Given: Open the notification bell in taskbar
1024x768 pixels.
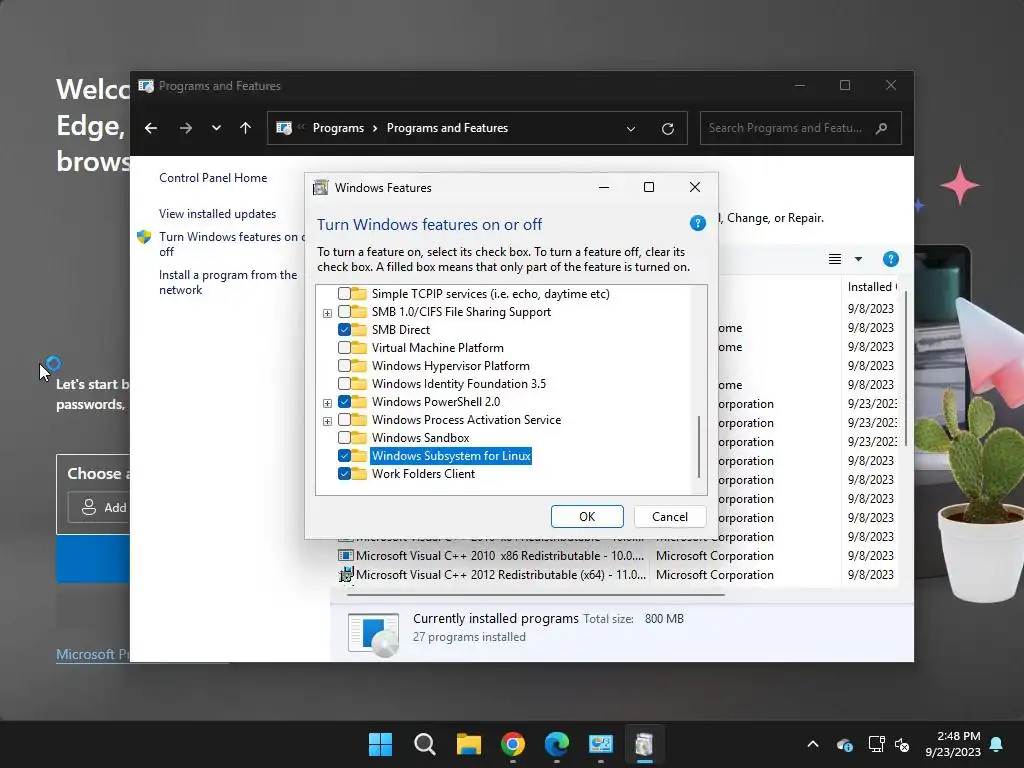Looking at the screenshot, I should coord(997,744).
